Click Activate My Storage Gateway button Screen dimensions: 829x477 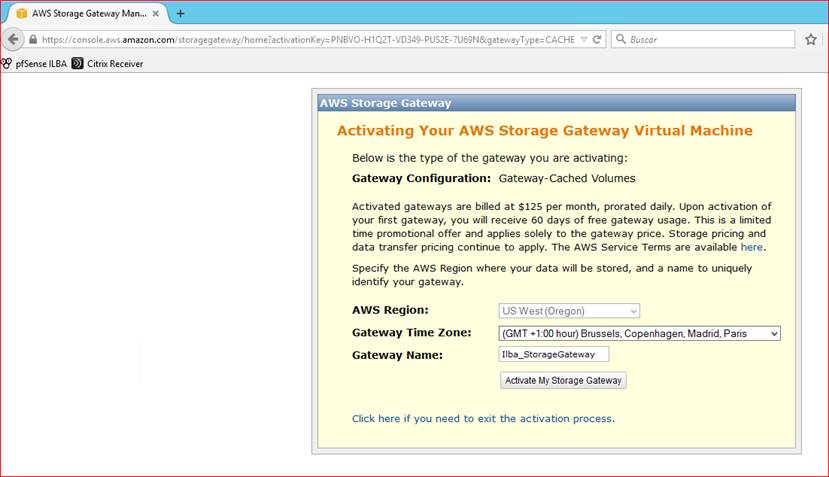click(563, 380)
